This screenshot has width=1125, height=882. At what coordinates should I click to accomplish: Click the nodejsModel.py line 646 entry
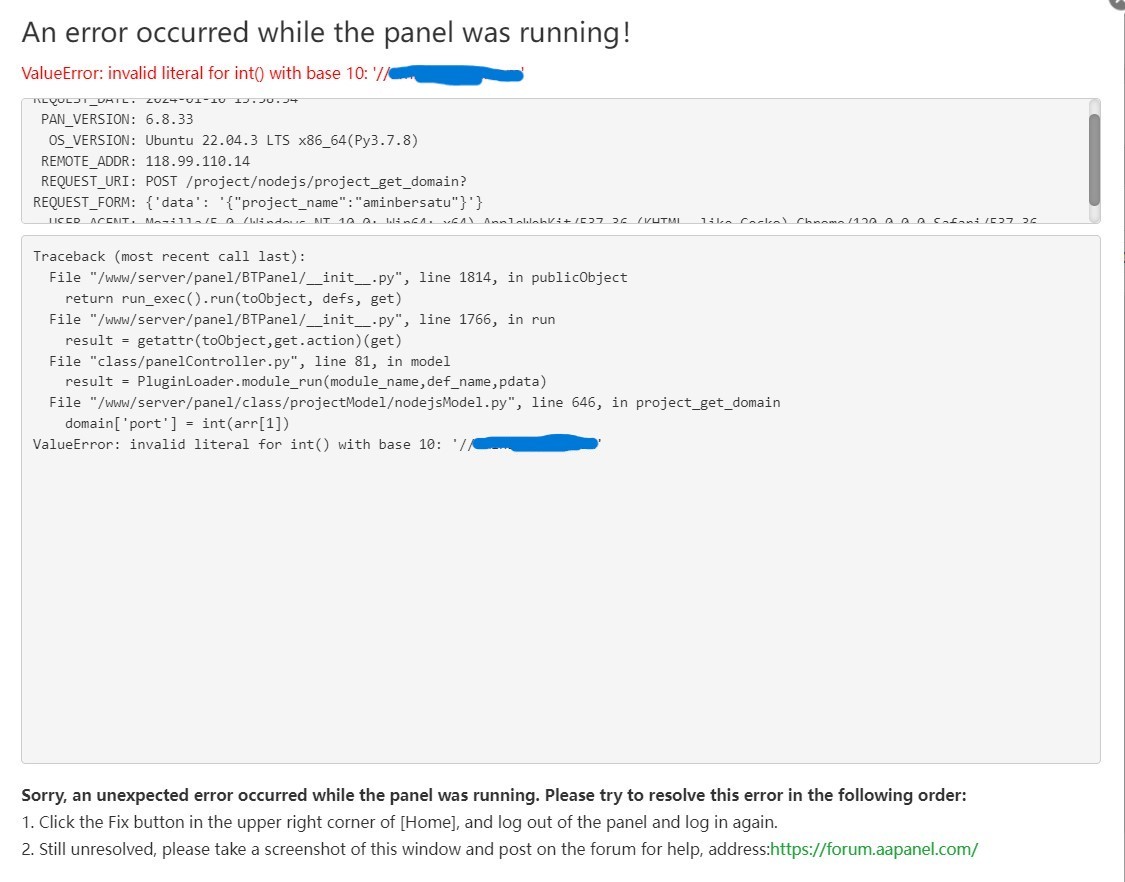[x=414, y=403]
